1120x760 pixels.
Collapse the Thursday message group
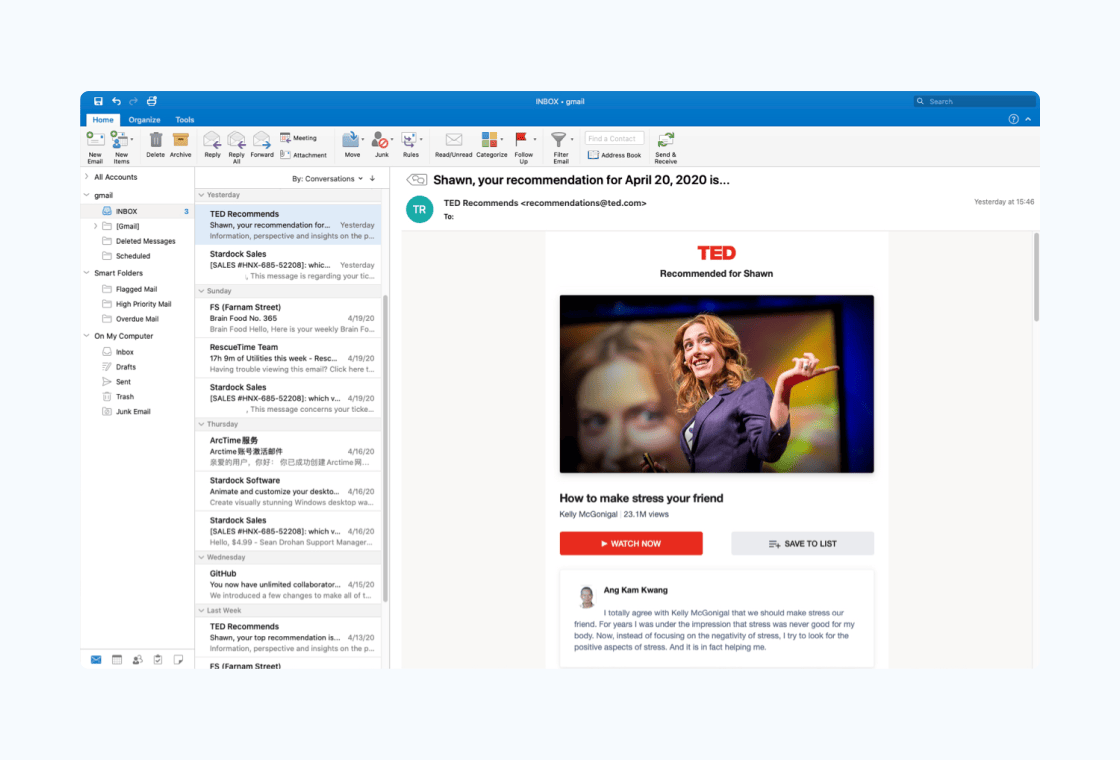click(x=201, y=424)
